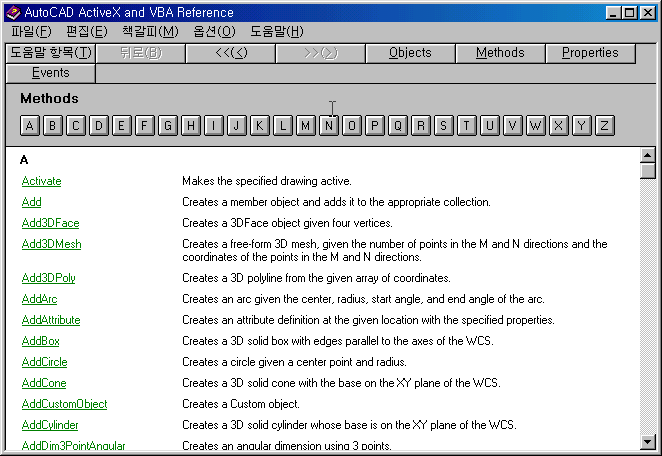The width and height of the screenshot is (662, 456).
Task: Jump to letter B methods
Action: (52, 126)
